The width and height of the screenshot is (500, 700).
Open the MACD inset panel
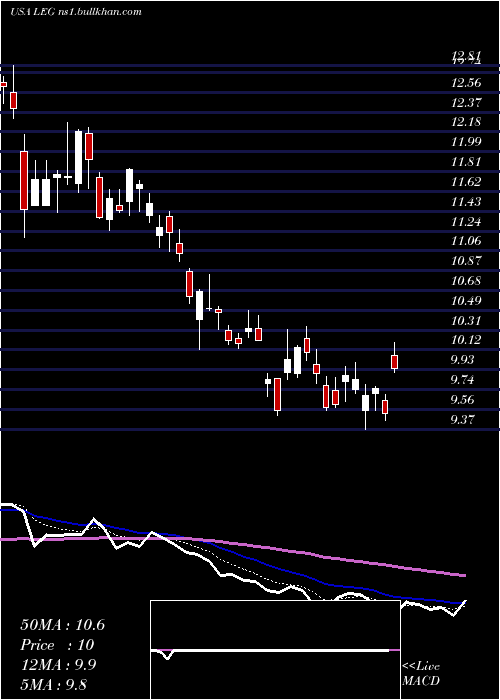coord(275,650)
